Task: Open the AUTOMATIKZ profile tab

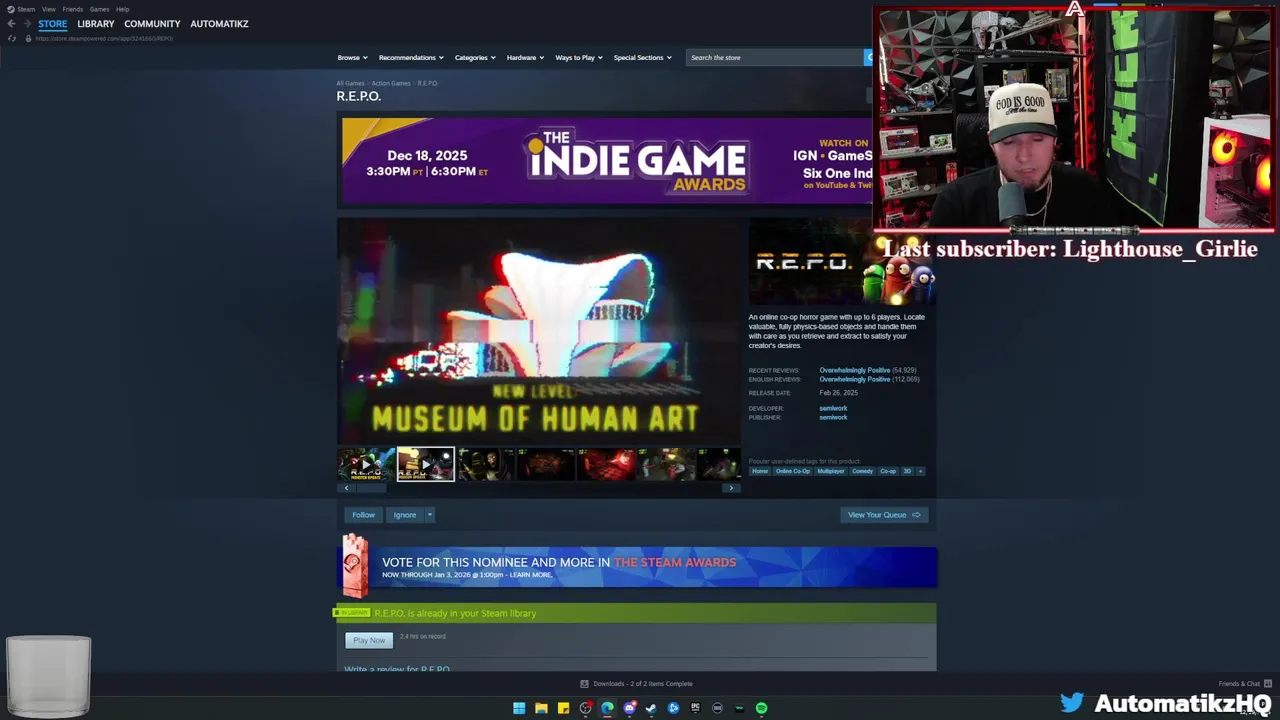Action: click(219, 24)
